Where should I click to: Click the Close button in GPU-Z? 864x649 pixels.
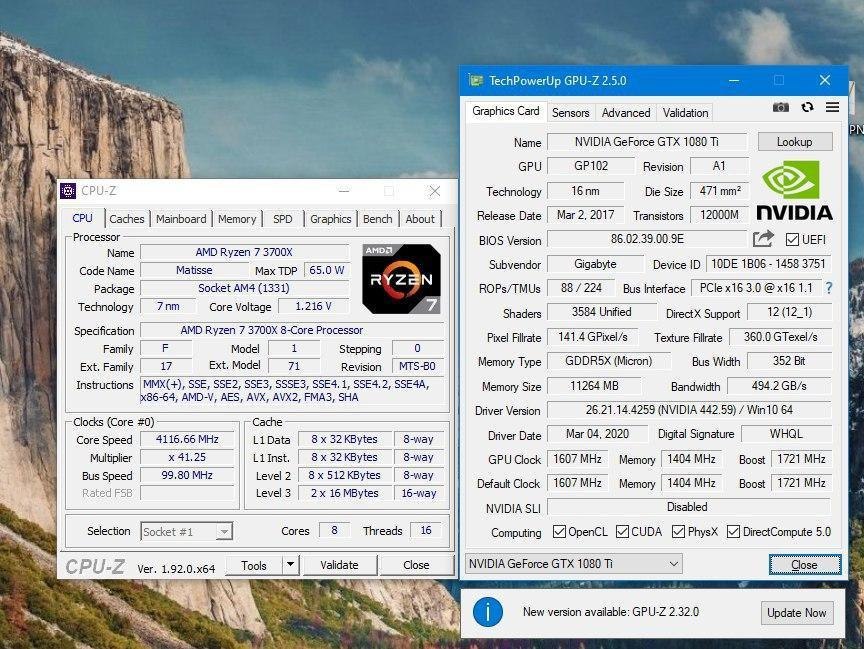tap(804, 565)
